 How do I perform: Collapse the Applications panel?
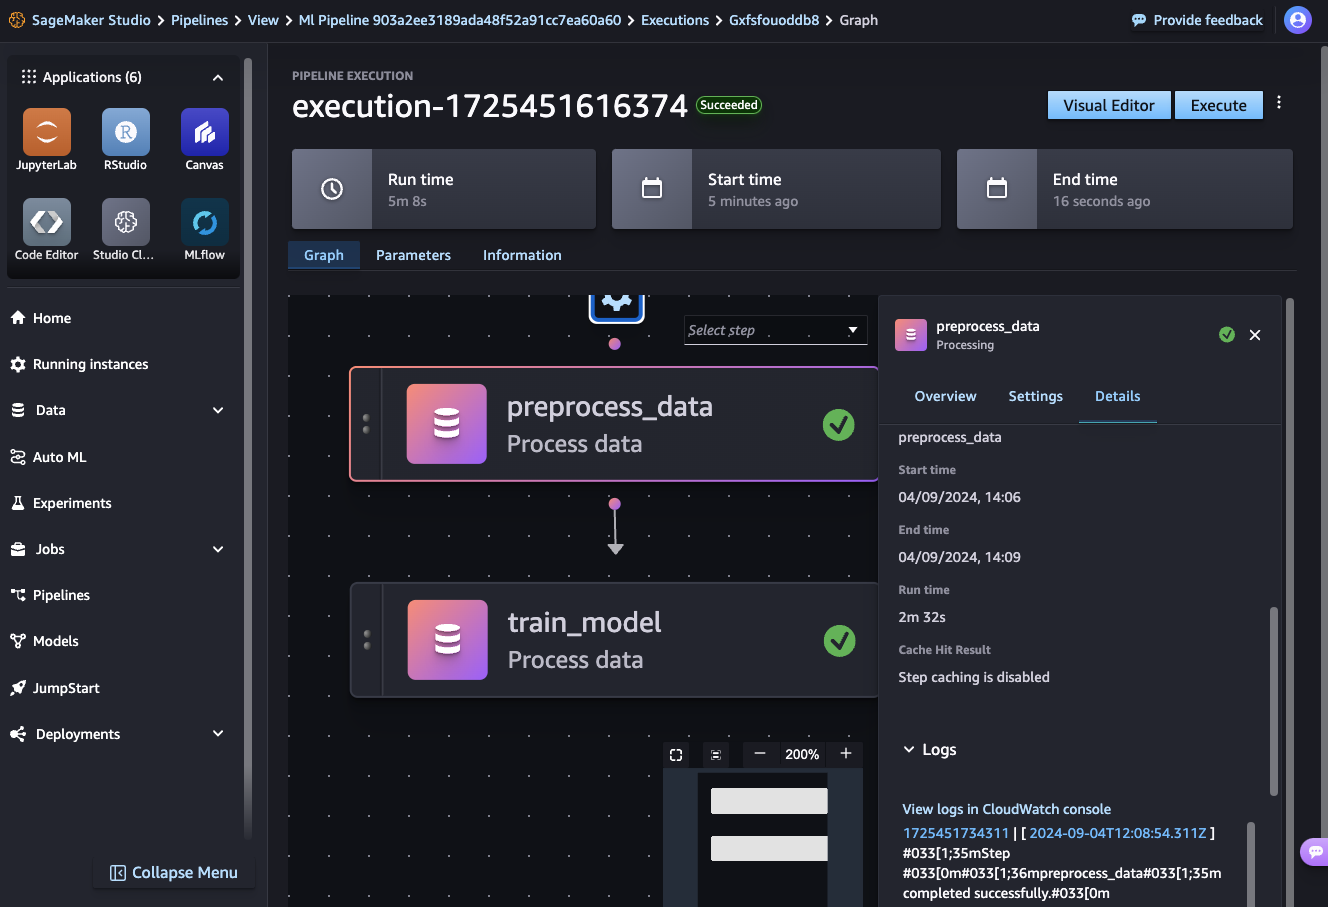tap(218, 77)
